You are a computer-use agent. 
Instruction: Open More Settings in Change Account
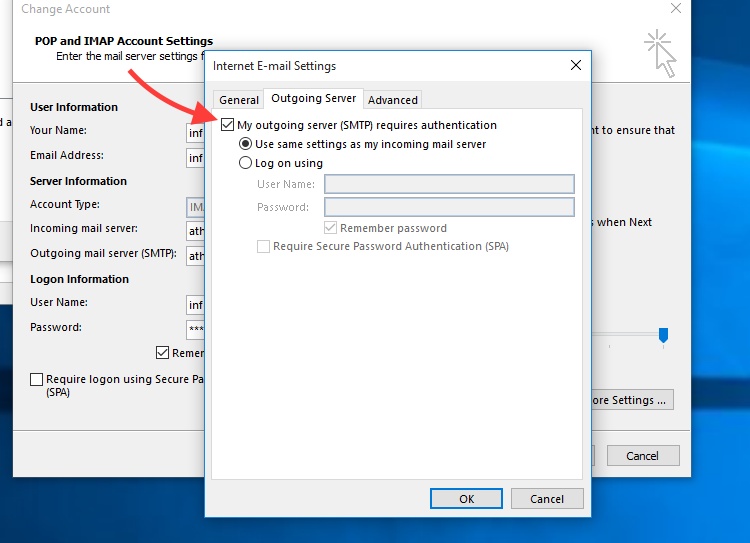click(632, 400)
